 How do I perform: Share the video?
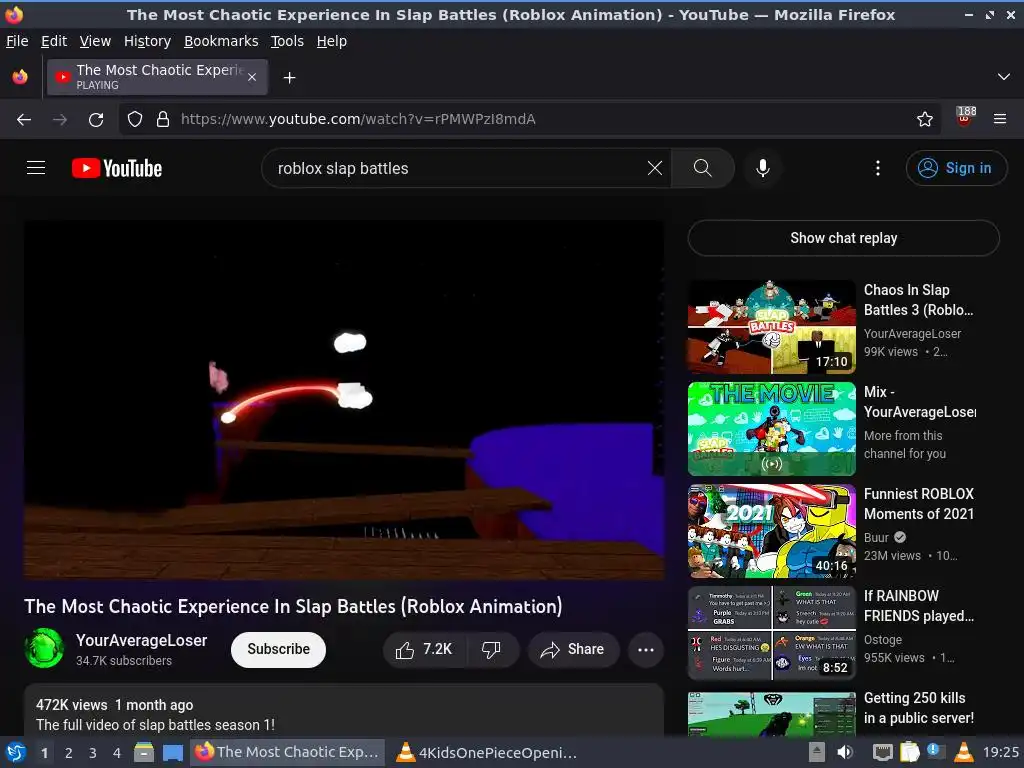[573, 649]
